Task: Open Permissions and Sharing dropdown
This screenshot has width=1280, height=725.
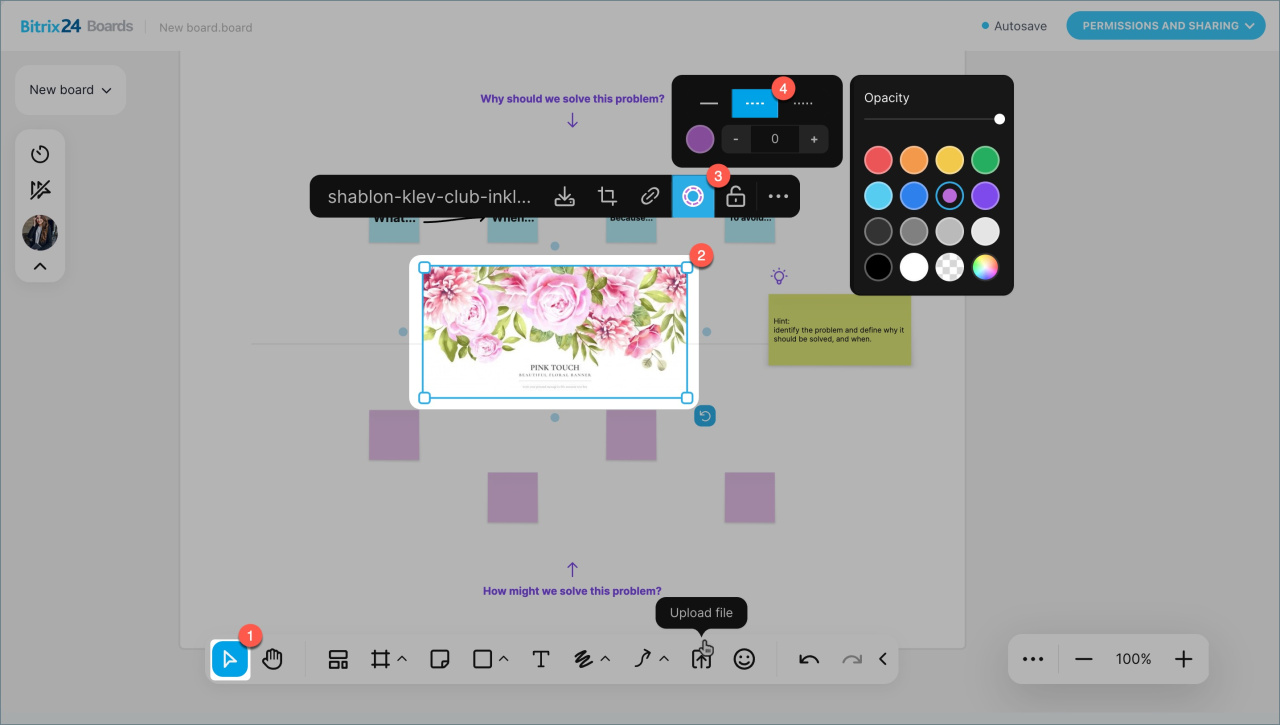Action: (1165, 26)
